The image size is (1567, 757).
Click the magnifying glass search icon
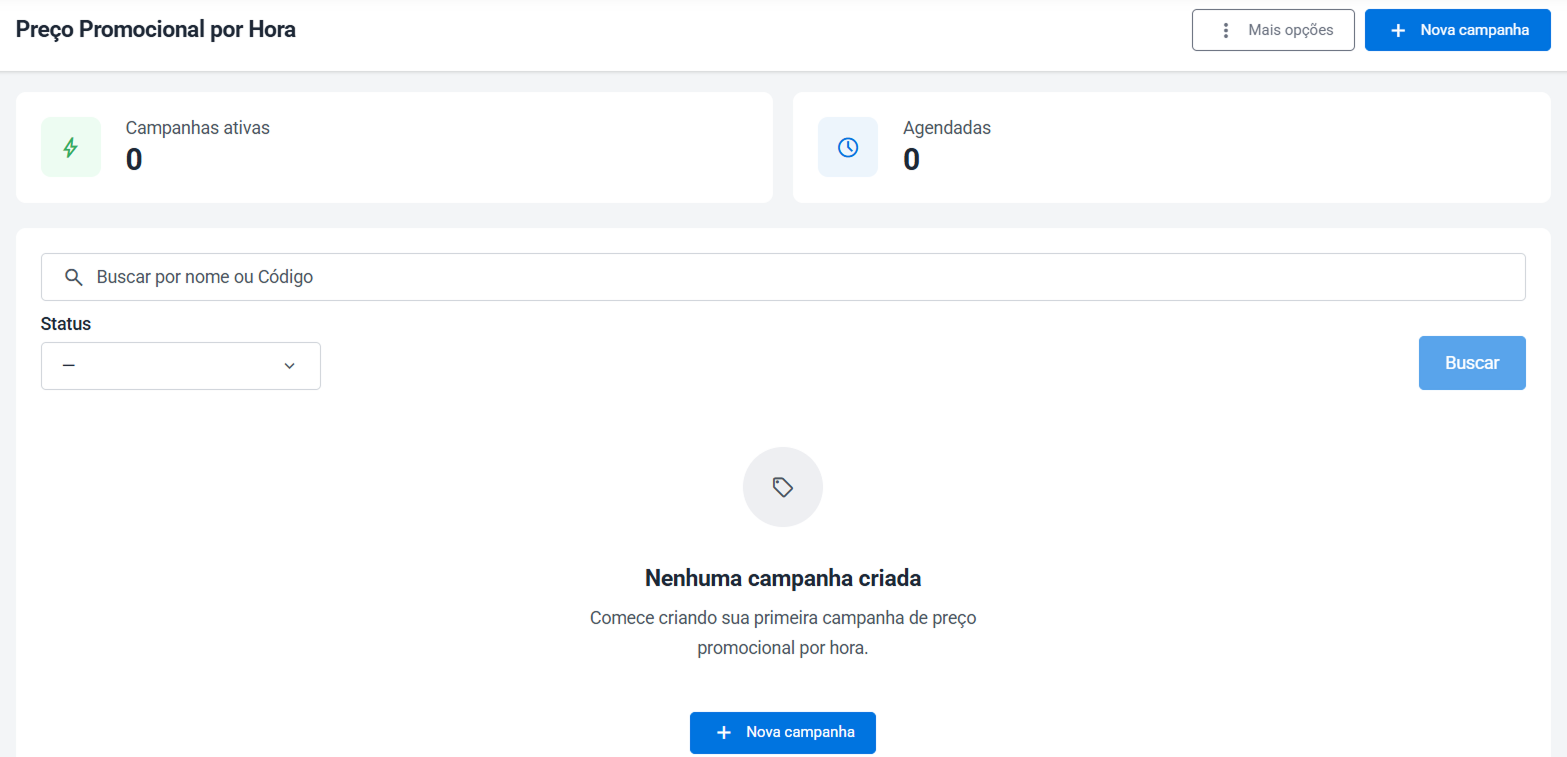73,277
